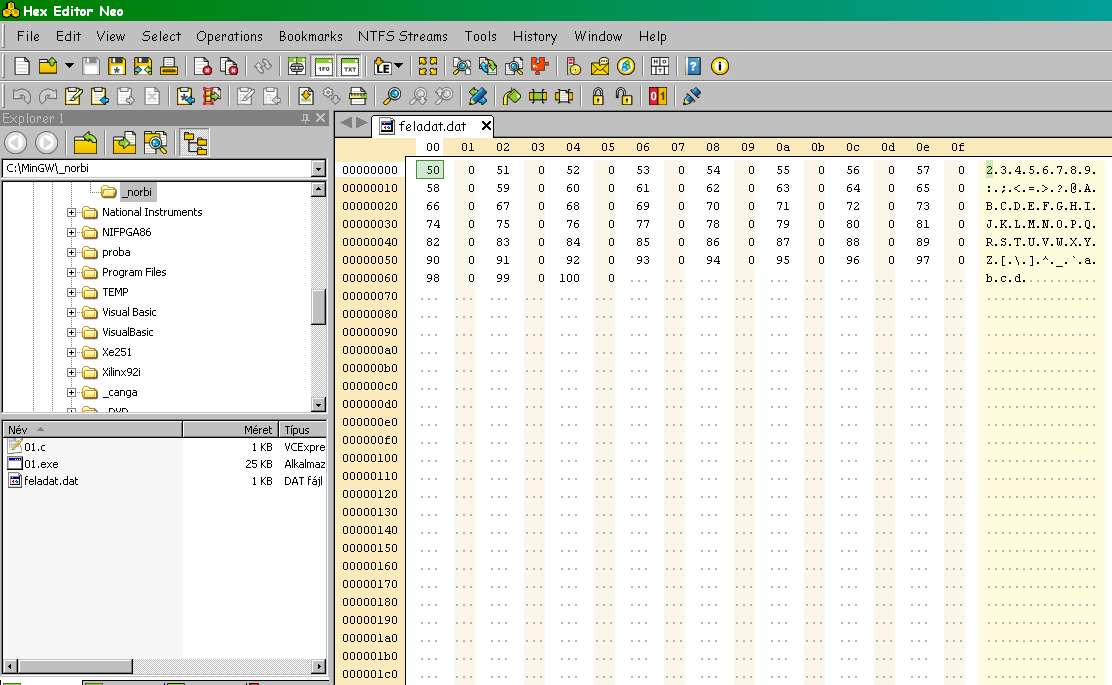The width and height of the screenshot is (1112, 685).
Task: Click the closed padlock lock icon
Action: pyautogui.click(x=598, y=97)
